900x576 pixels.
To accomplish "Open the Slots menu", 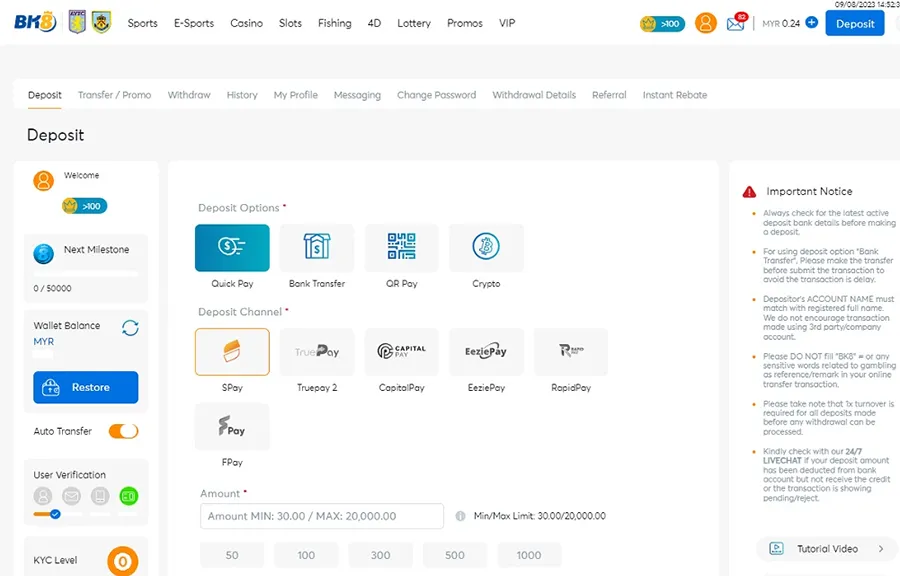I will coord(290,23).
